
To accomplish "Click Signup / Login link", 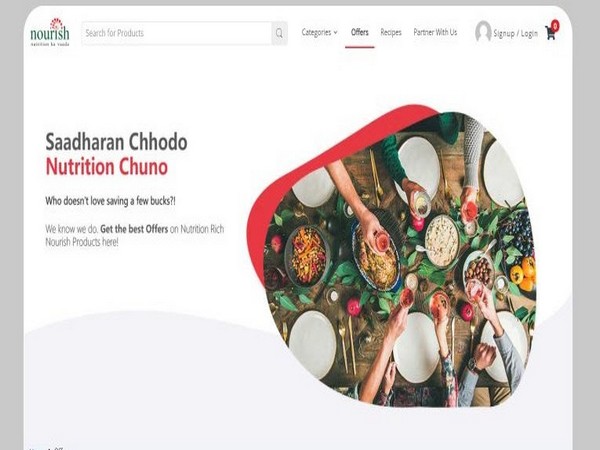I will point(515,34).
